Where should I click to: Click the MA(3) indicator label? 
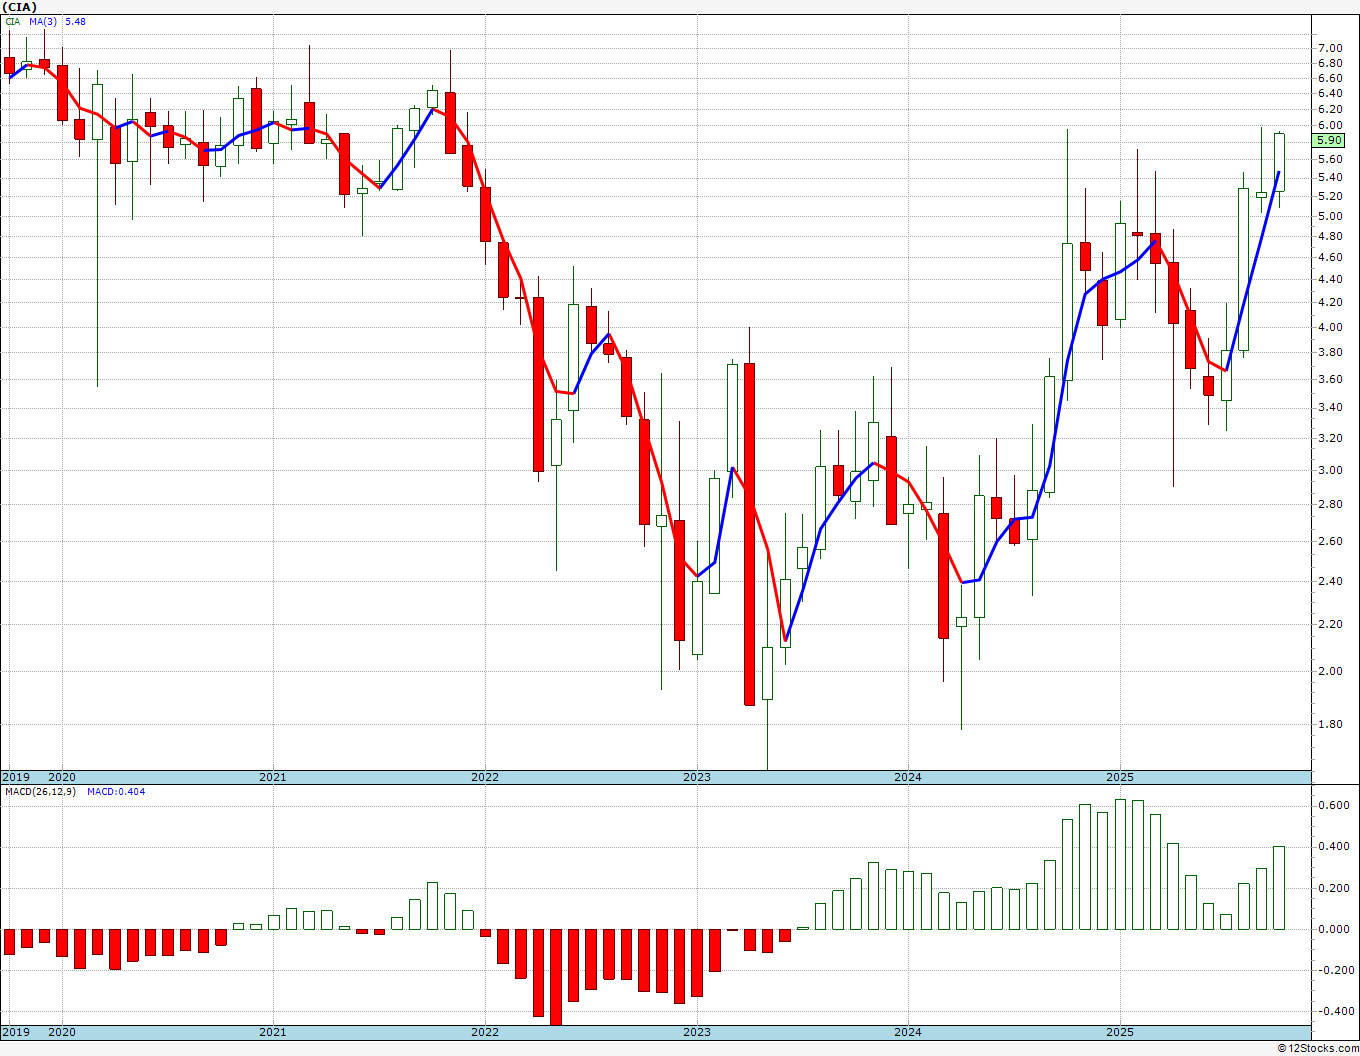[43, 21]
